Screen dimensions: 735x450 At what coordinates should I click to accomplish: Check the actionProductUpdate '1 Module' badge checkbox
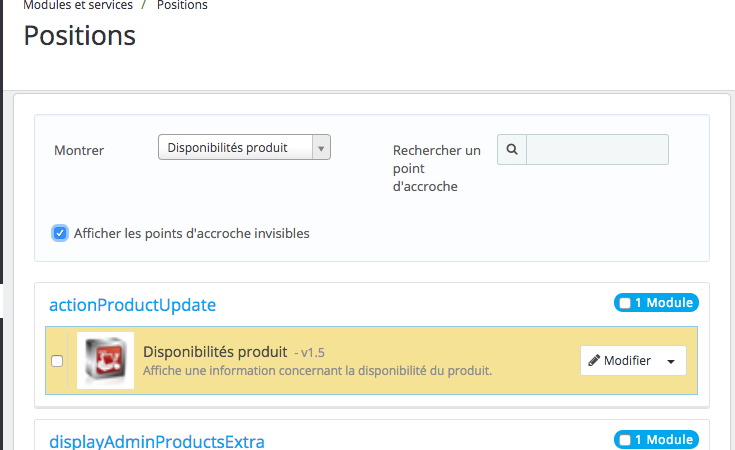(x=625, y=303)
